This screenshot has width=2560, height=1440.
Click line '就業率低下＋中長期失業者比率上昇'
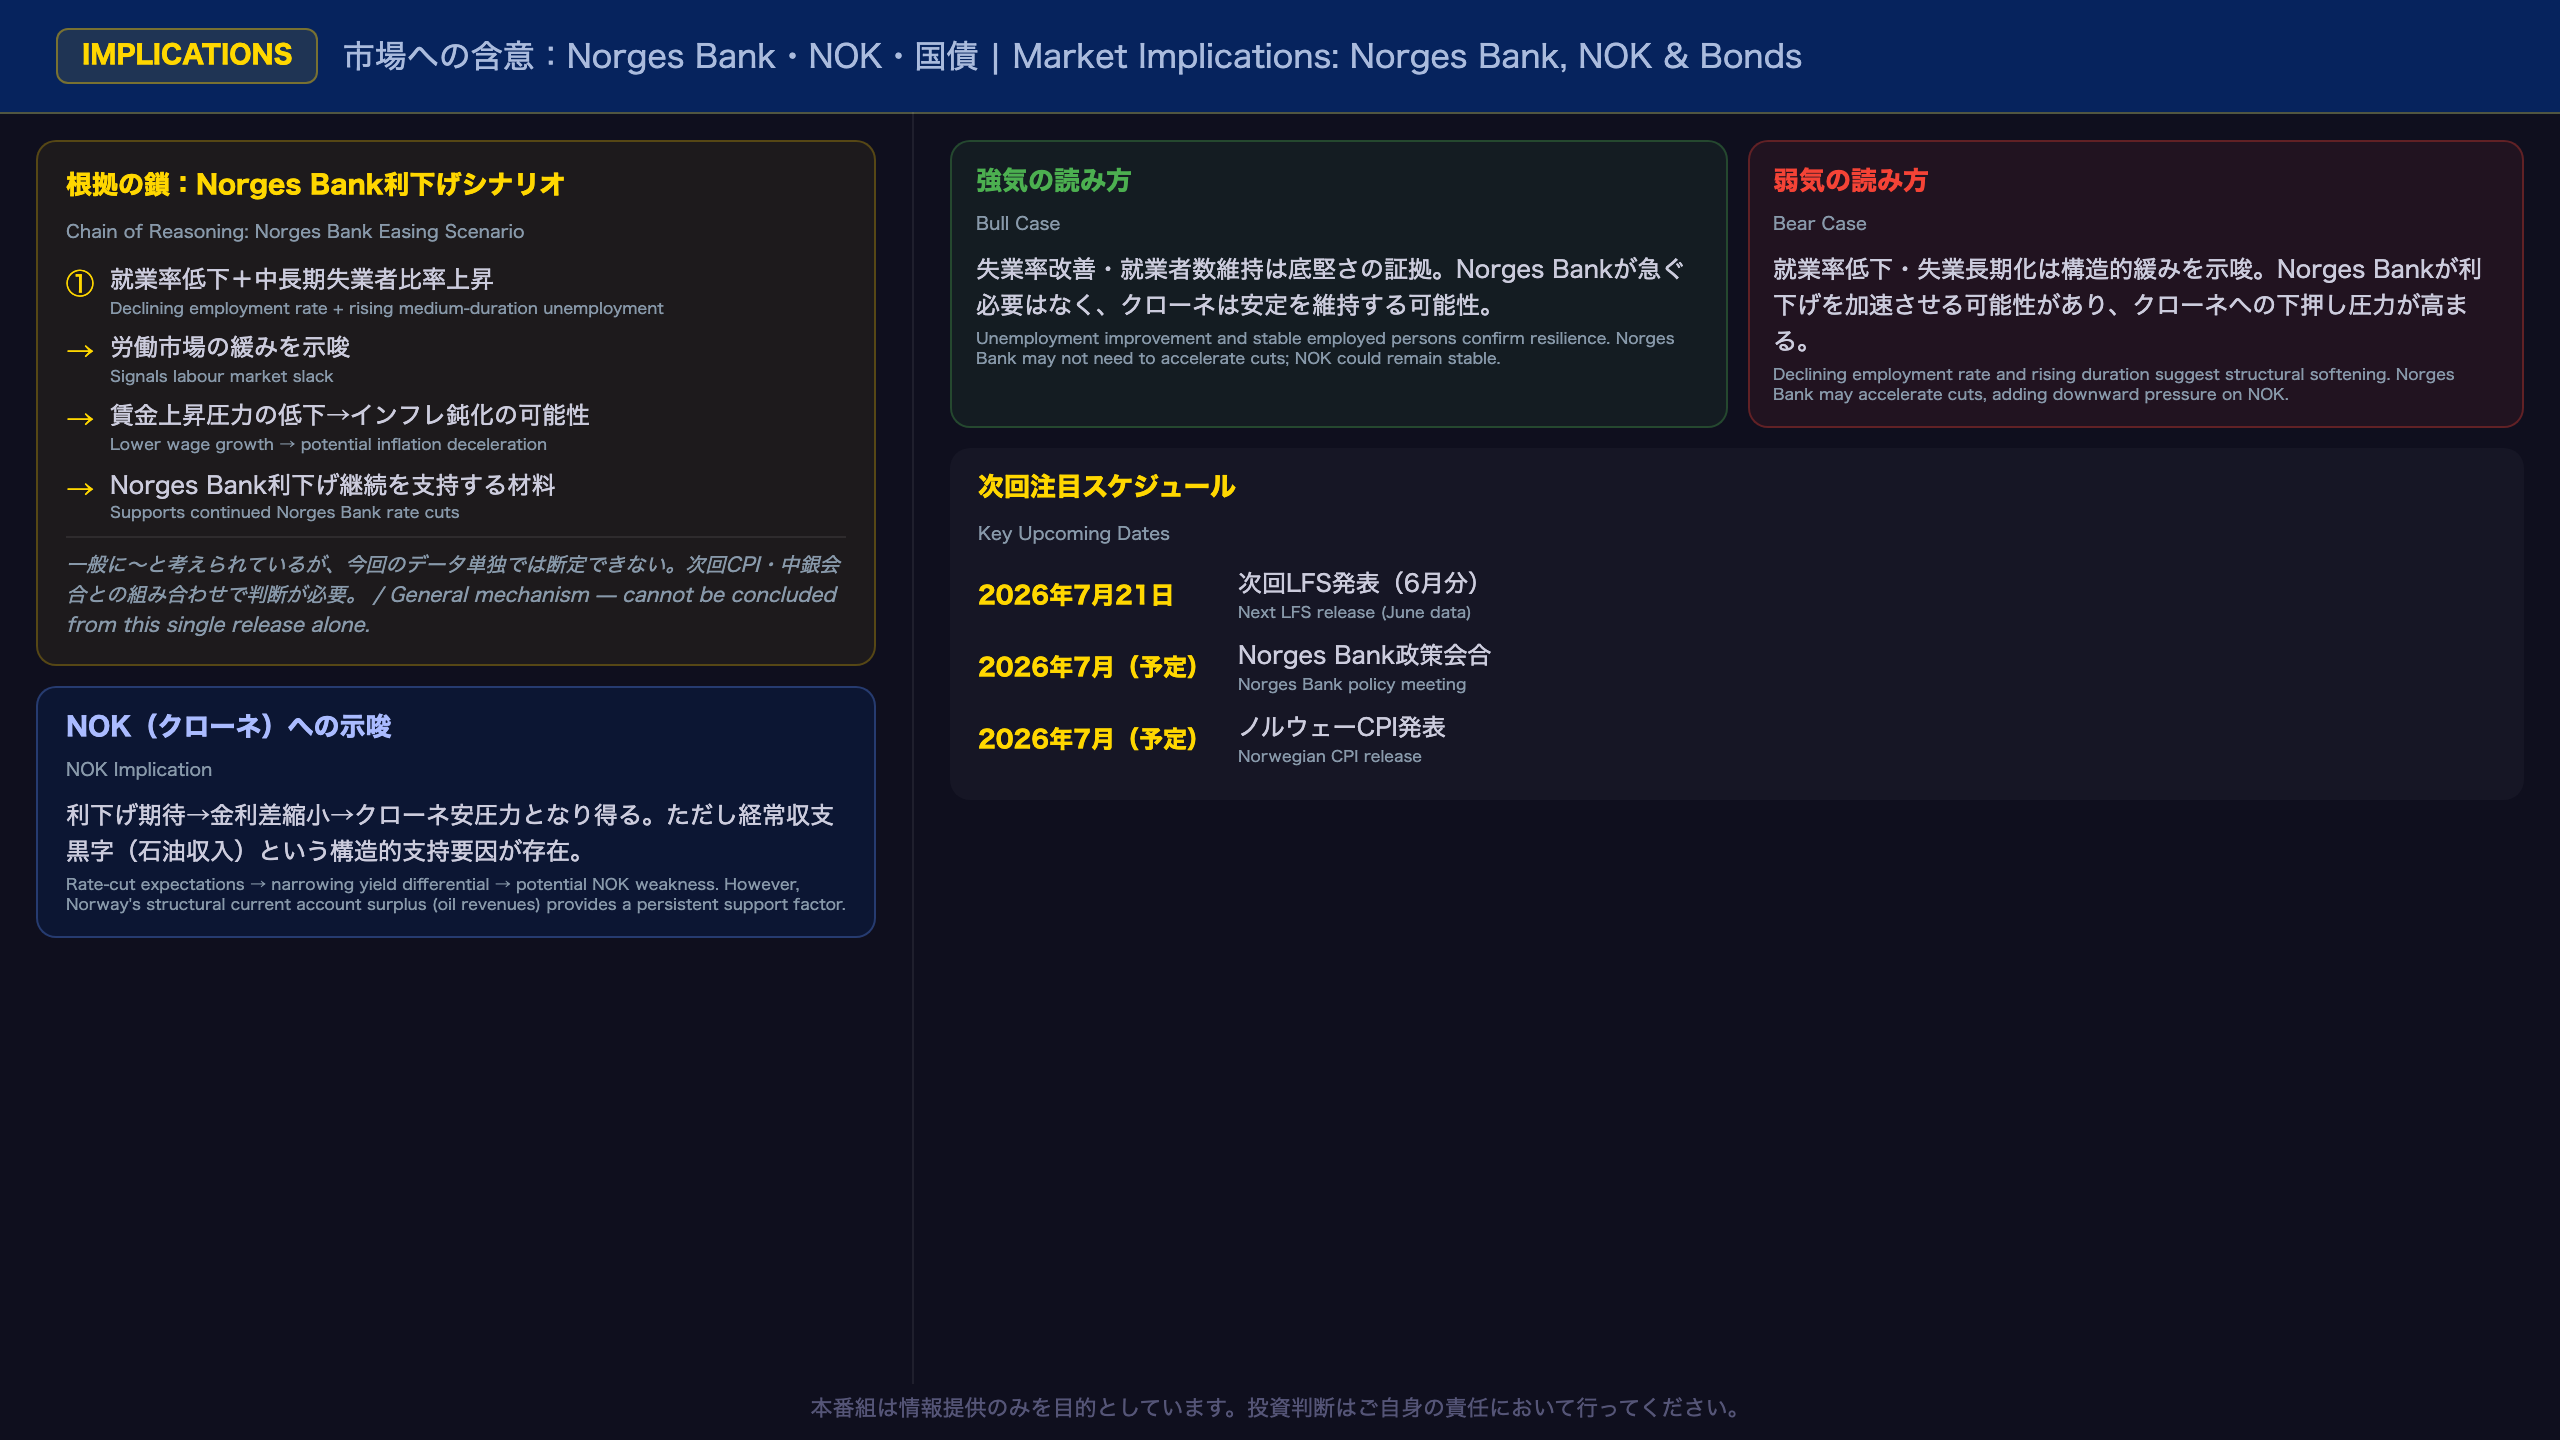point(301,279)
